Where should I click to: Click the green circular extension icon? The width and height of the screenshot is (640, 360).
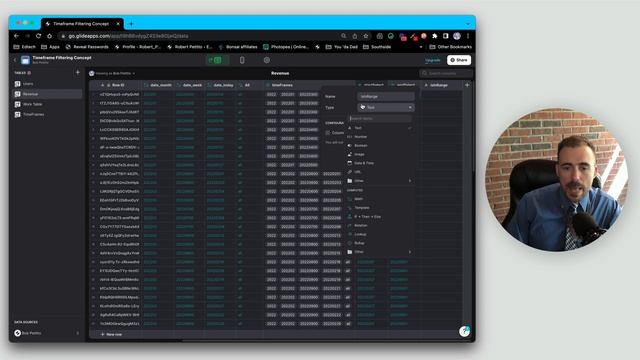(391, 36)
